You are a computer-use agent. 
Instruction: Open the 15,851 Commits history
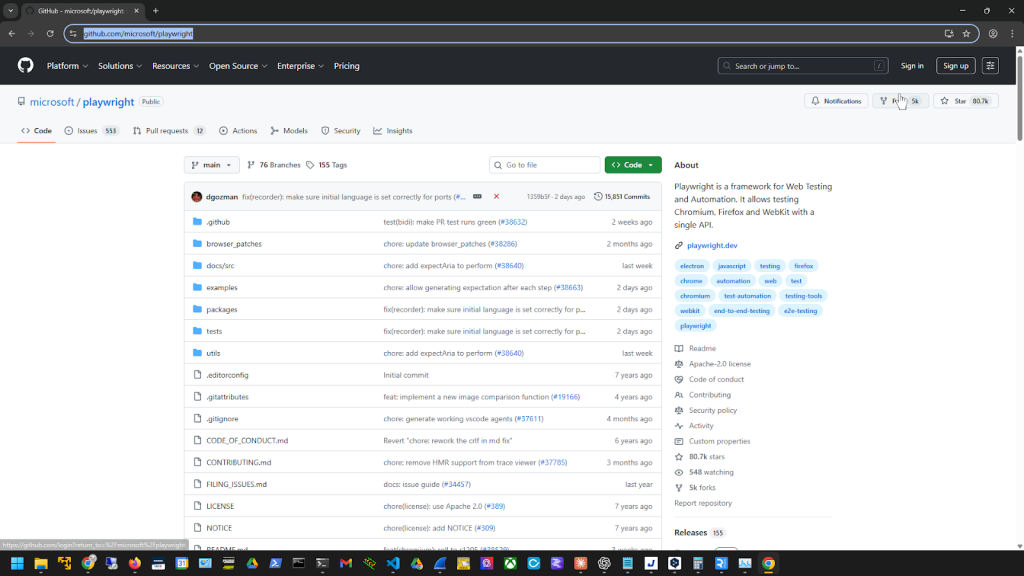click(622, 197)
